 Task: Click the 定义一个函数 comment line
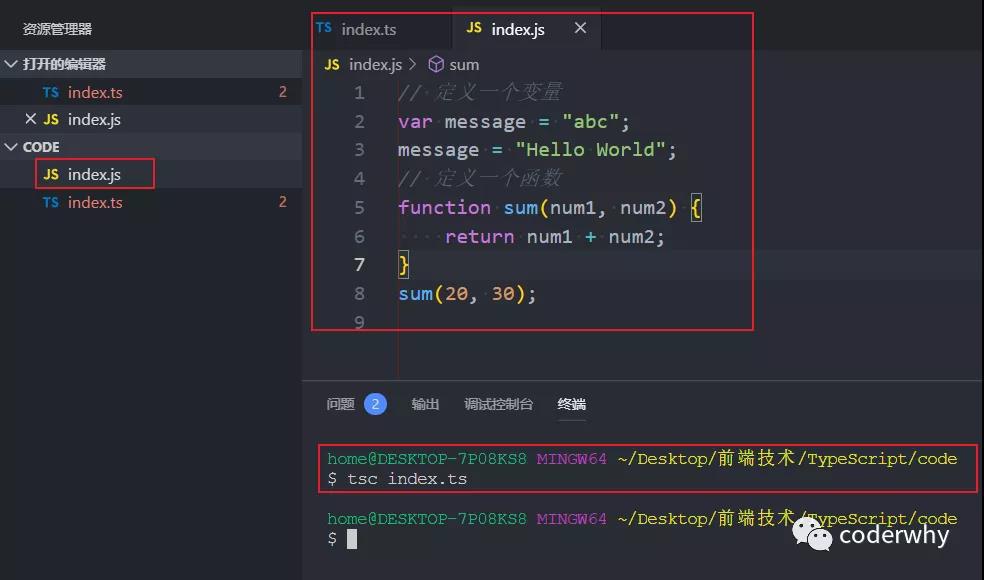pos(479,179)
